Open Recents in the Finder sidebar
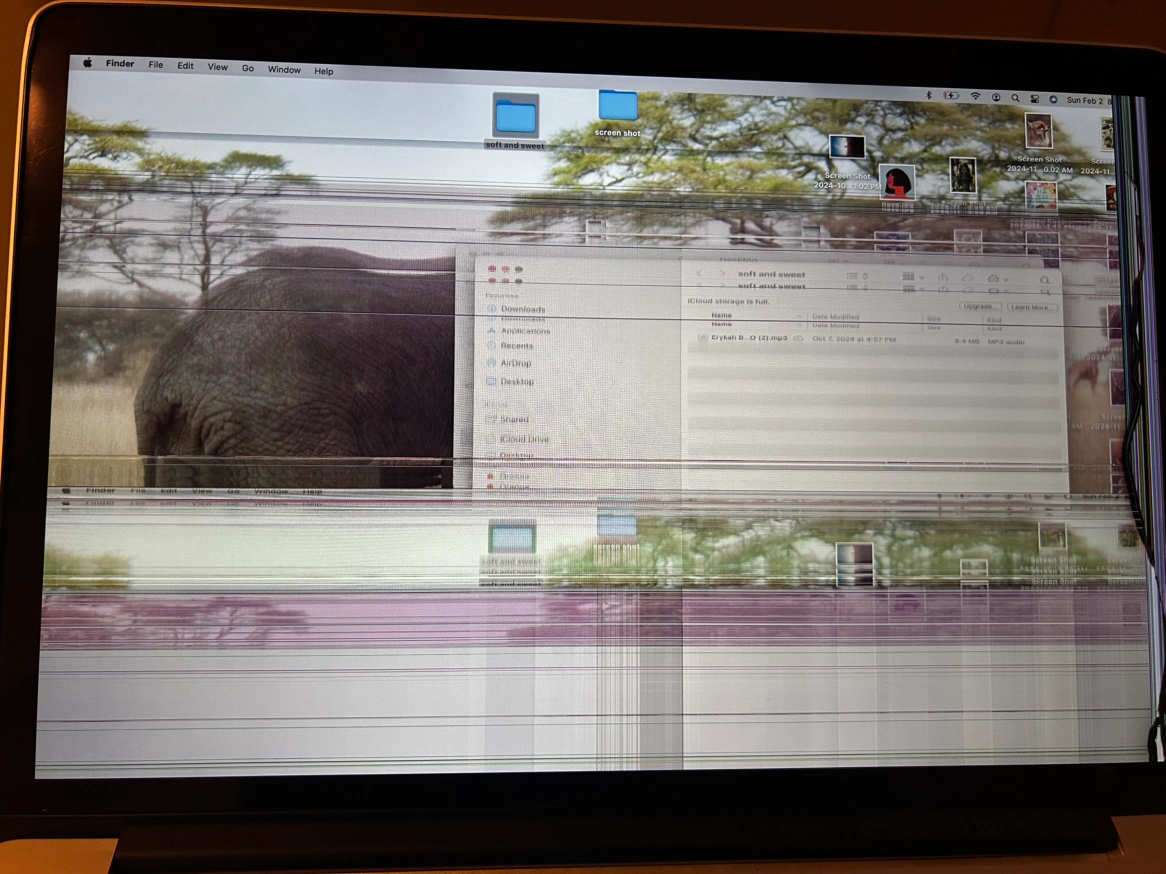Image resolution: width=1166 pixels, height=874 pixels. pyautogui.click(x=509, y=345)
